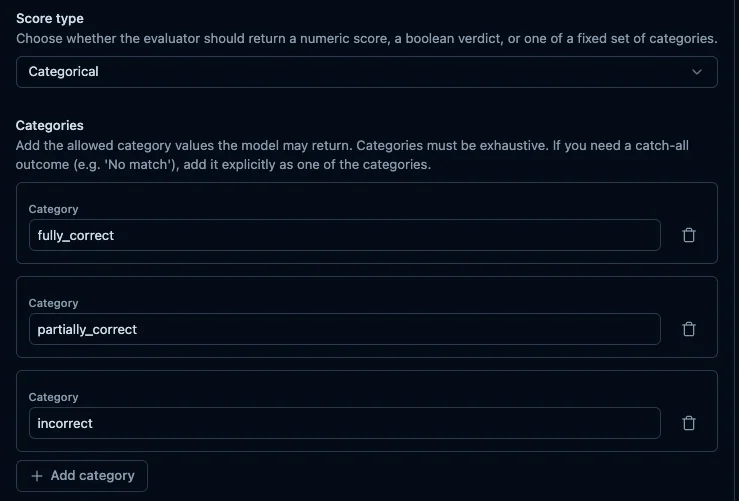Click into the partially_correct text field
Viewport: 739px width, 501px height.
click(x=345, y=329)
